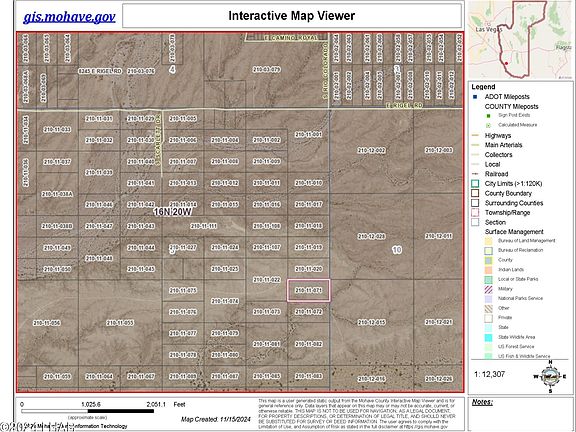Click the City Limits teal box symbol
The width and height of the screenshot is (576, 432).
pyautogui.click(x=475, y=184)
